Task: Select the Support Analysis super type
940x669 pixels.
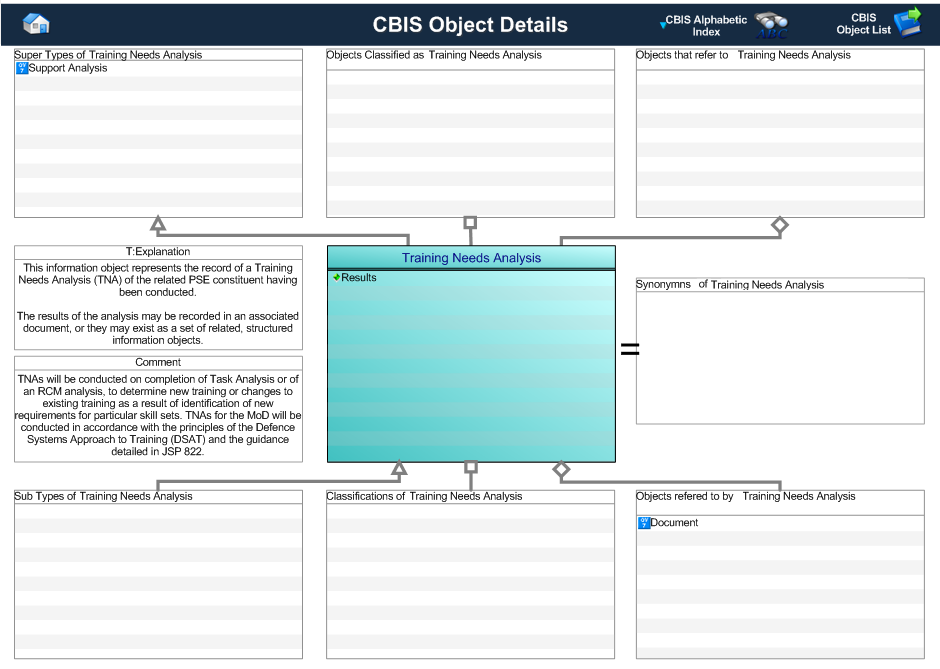Action: tap(68, 68)
